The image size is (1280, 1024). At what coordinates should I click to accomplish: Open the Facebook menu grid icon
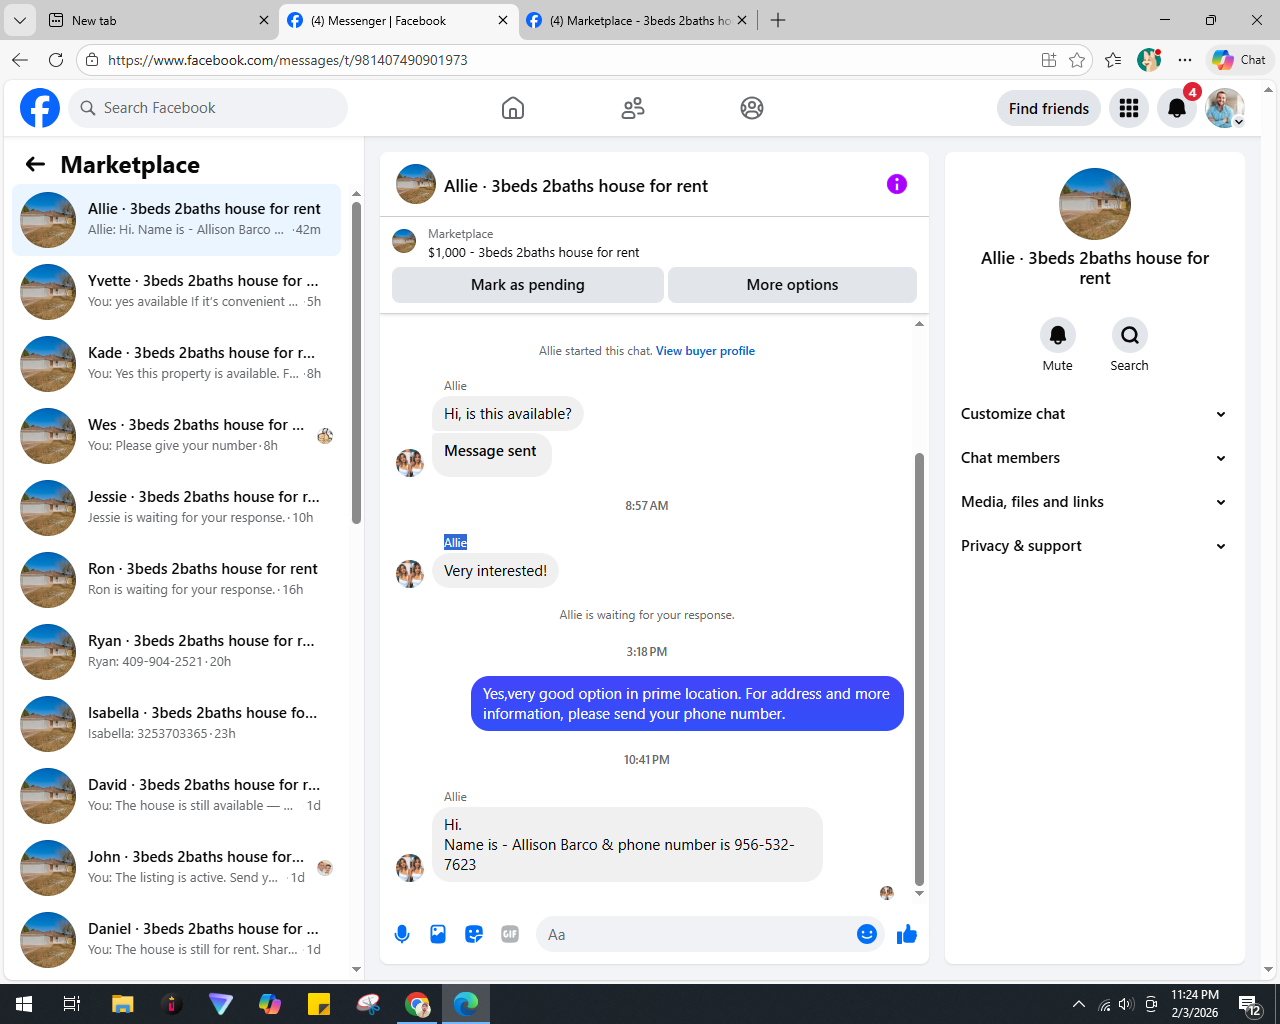tap(1129, 108)
